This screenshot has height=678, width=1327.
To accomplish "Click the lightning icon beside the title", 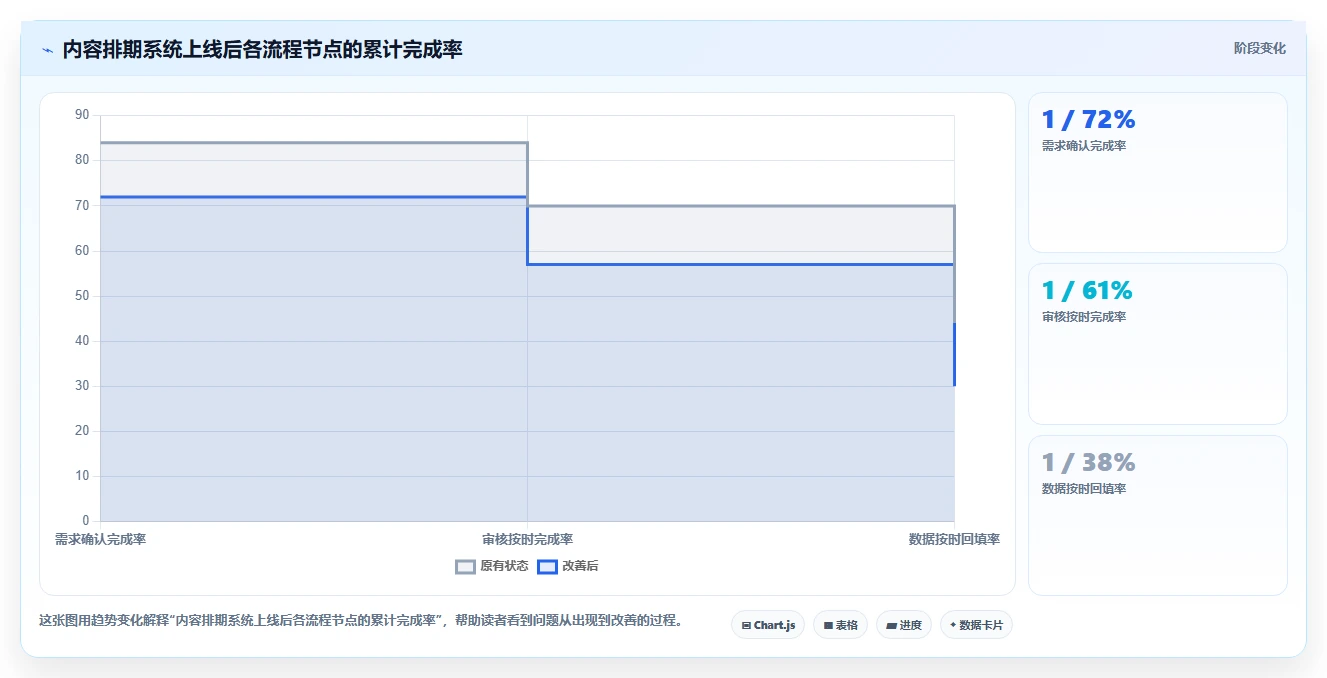I will pos(47,50).
